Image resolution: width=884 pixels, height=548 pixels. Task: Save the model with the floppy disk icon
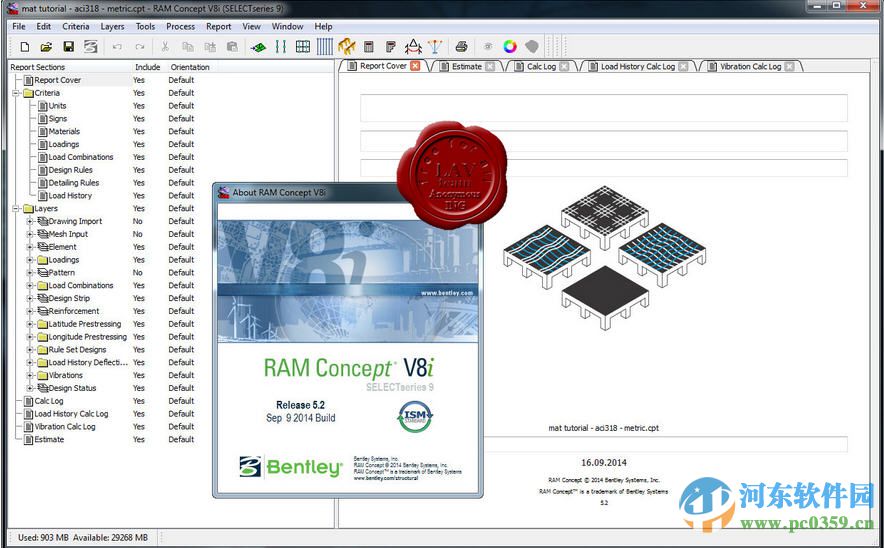tap(68, 47)
